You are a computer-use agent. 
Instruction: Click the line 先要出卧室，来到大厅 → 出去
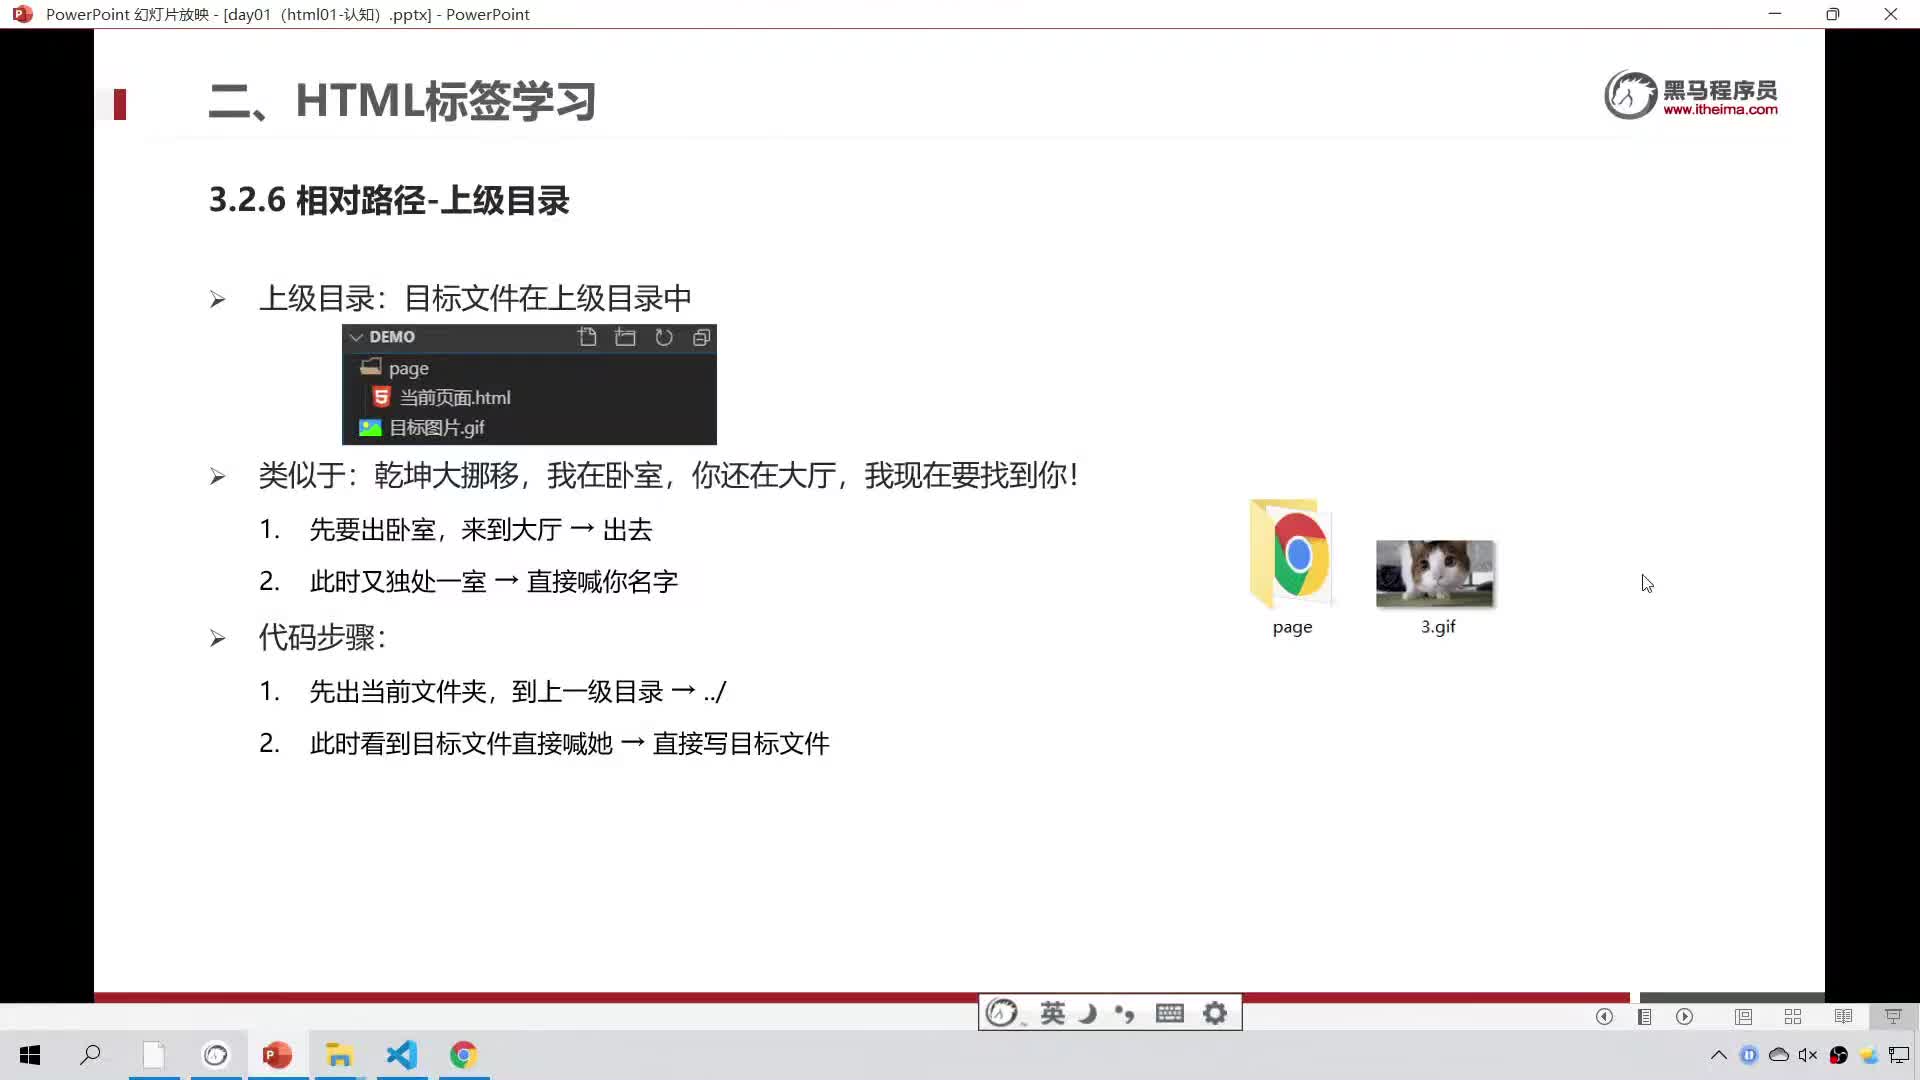481,529
